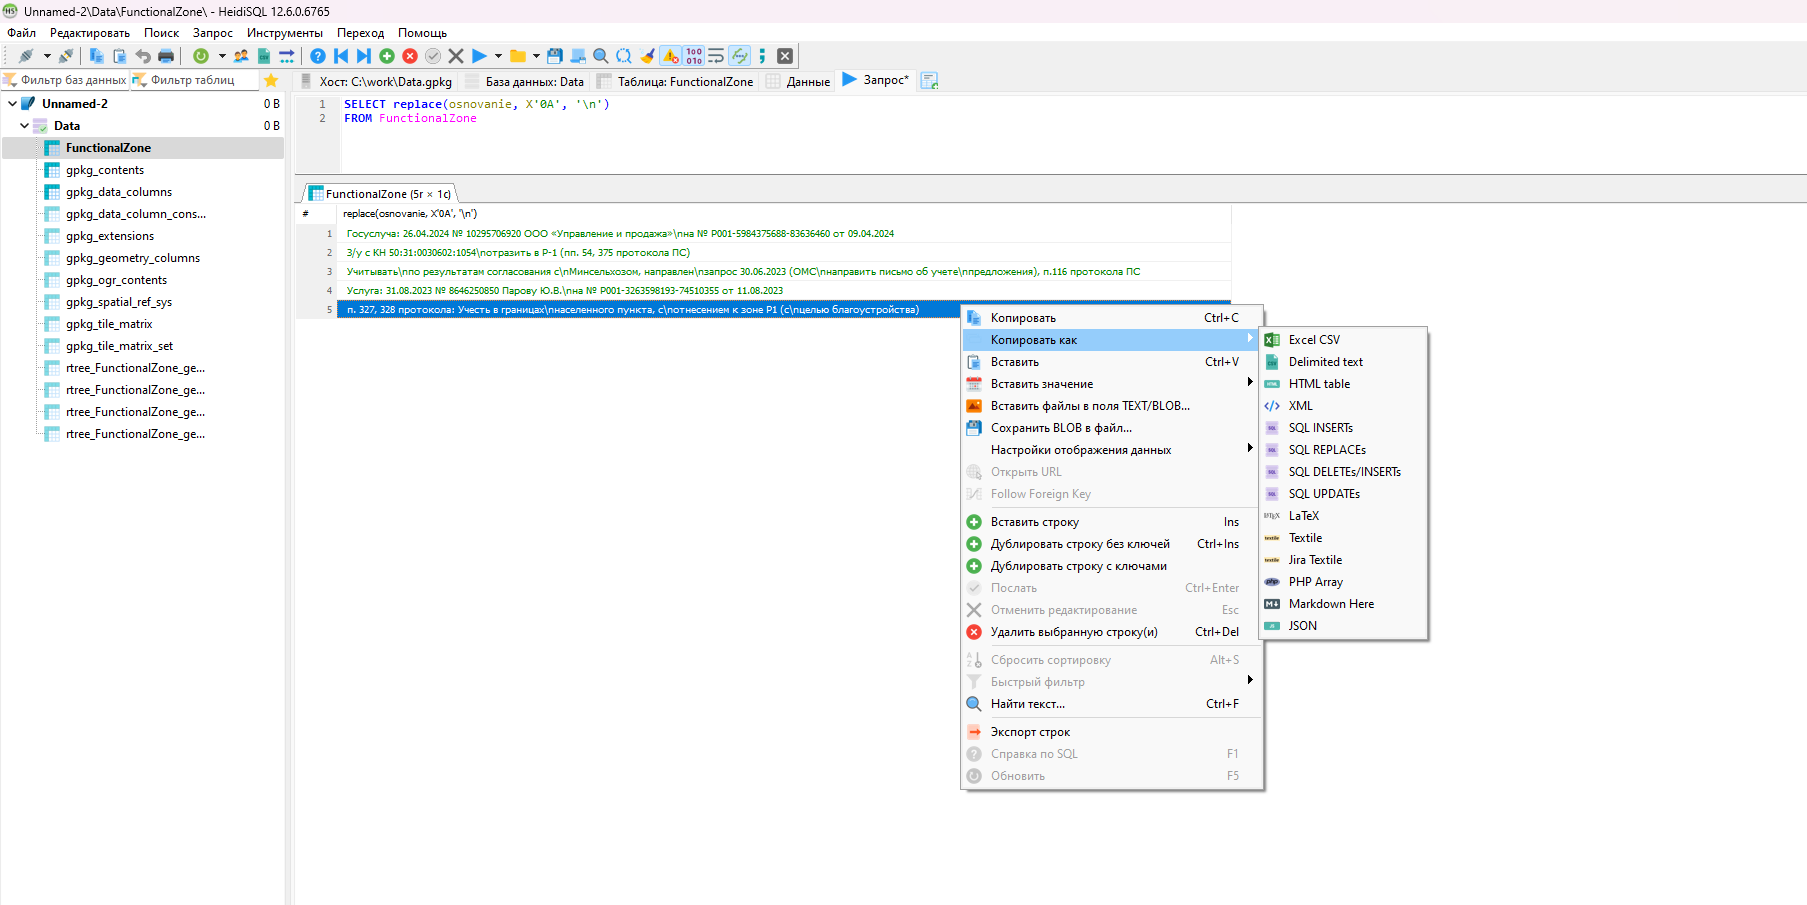Image resolution: width=1807 pixels, height=905 pixels.
Task: Toggle binary-as-hex 1010 display button
Action: point(694,56)
